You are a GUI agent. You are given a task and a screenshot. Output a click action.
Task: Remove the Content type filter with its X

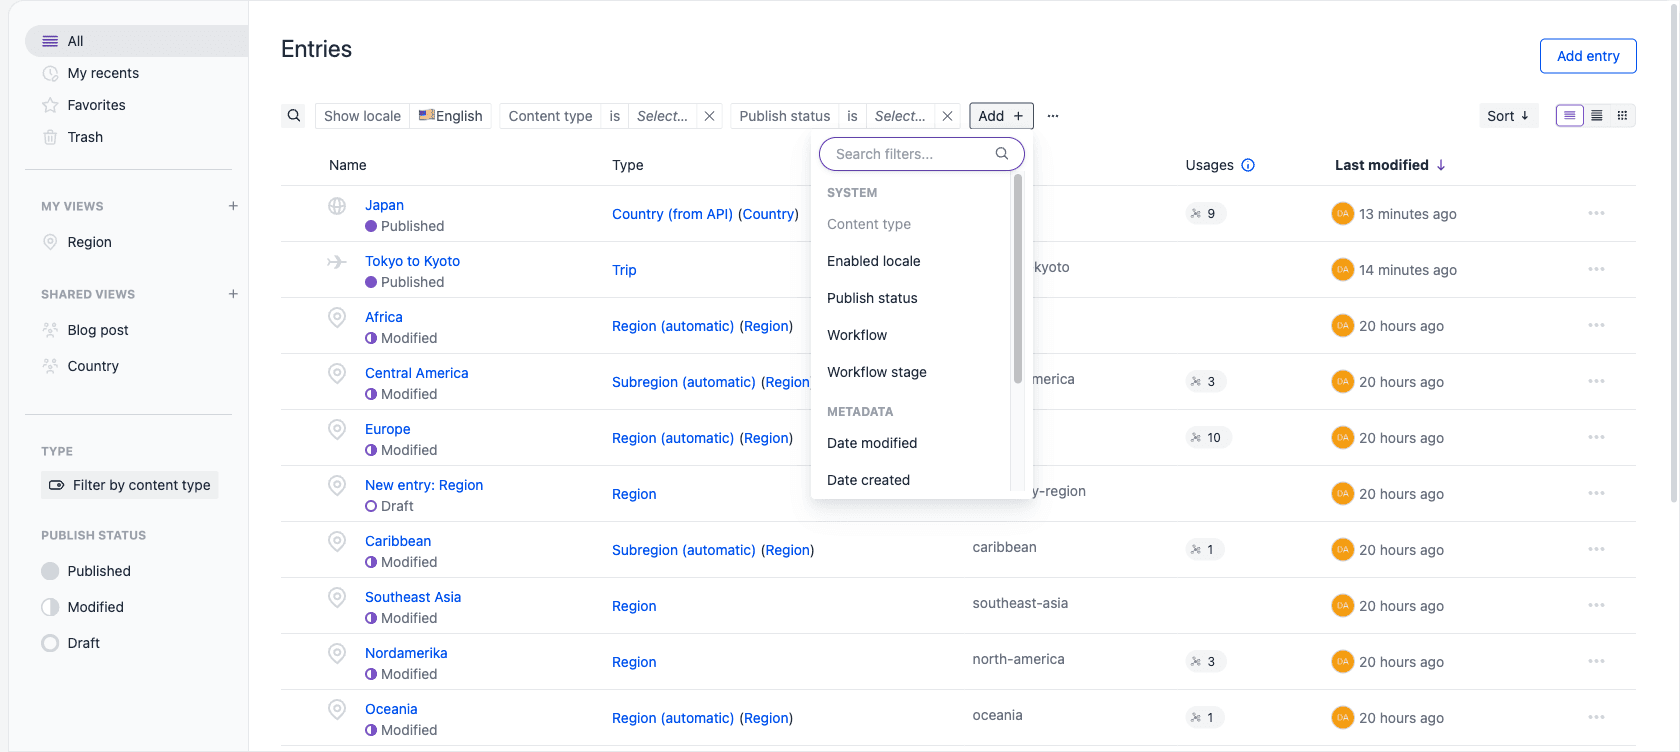[709, 116]
